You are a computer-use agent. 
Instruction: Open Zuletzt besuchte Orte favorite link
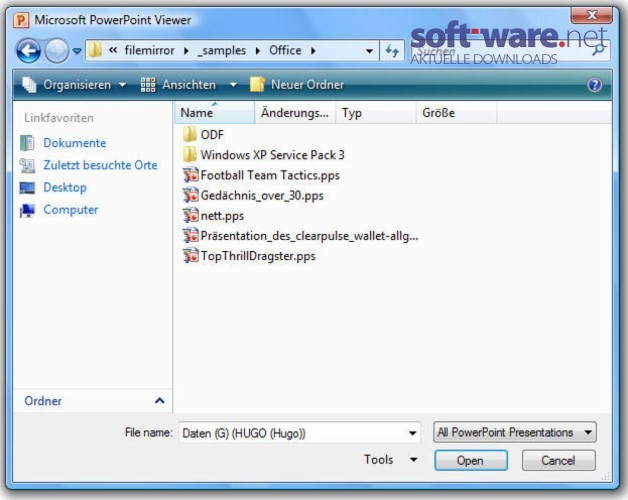(100, 165)
